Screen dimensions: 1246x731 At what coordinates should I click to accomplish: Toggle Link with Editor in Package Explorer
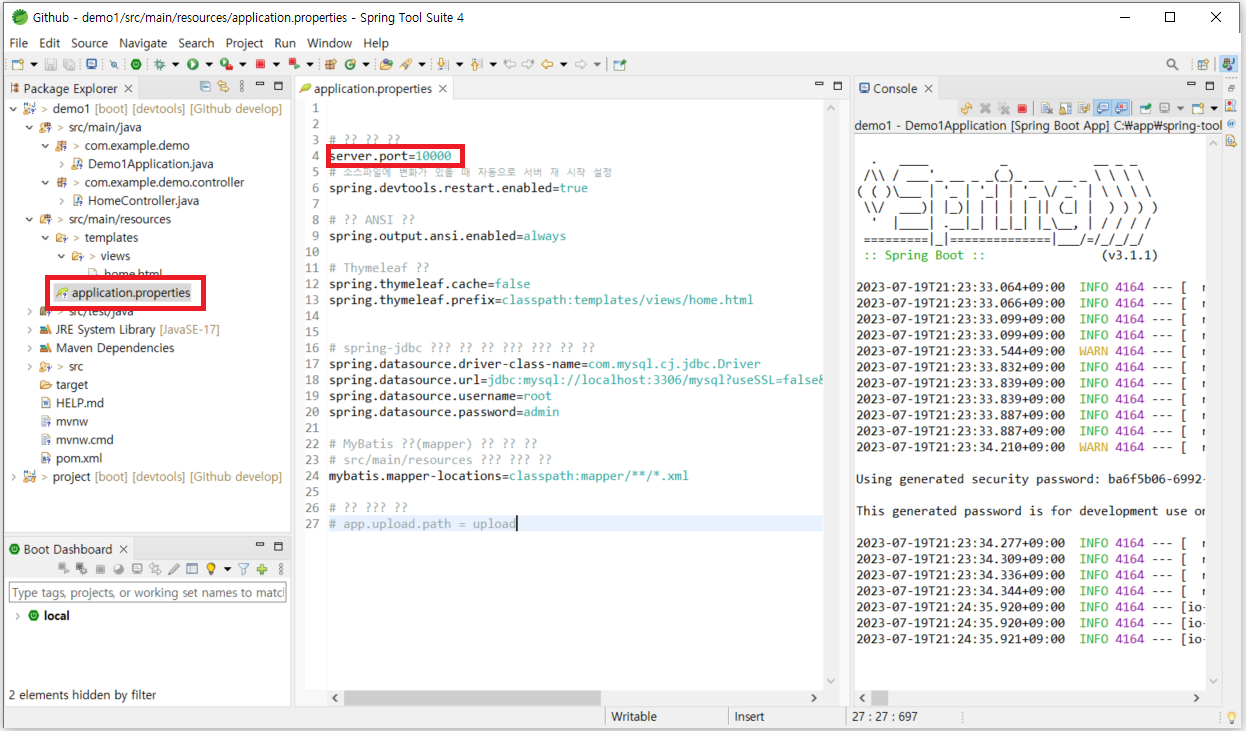click(223, 88)
